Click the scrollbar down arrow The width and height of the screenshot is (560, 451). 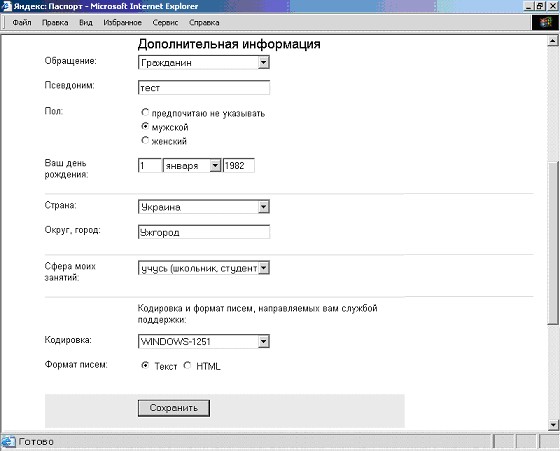tap(552, 425)
